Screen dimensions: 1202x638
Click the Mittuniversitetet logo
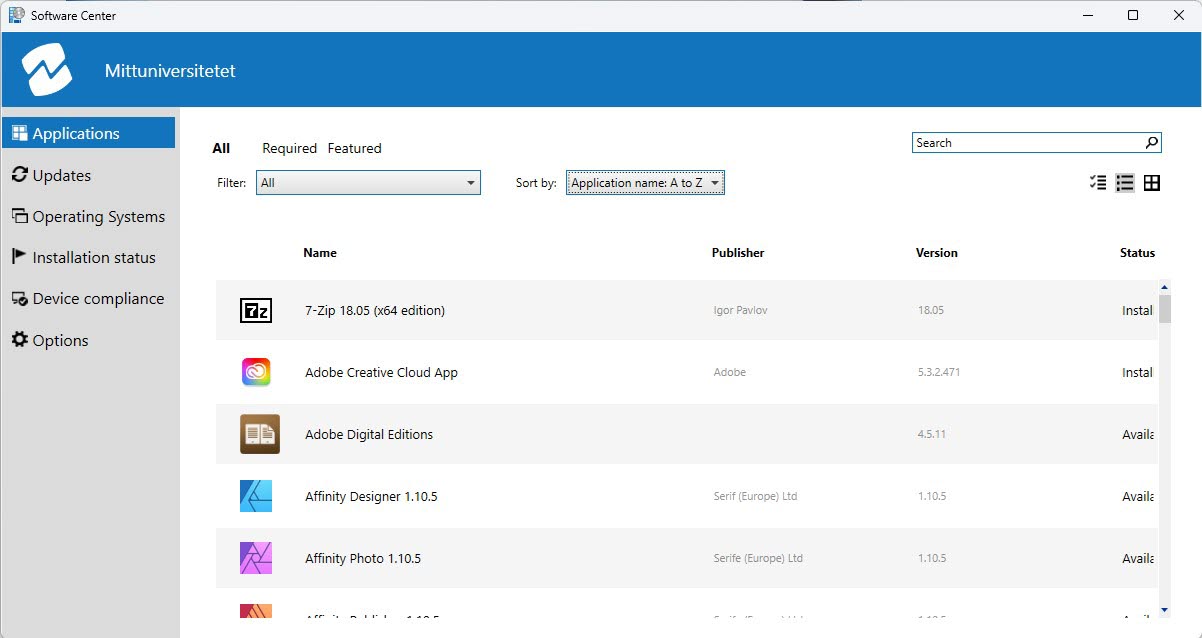pyautogui.click(x=47, y=70)
